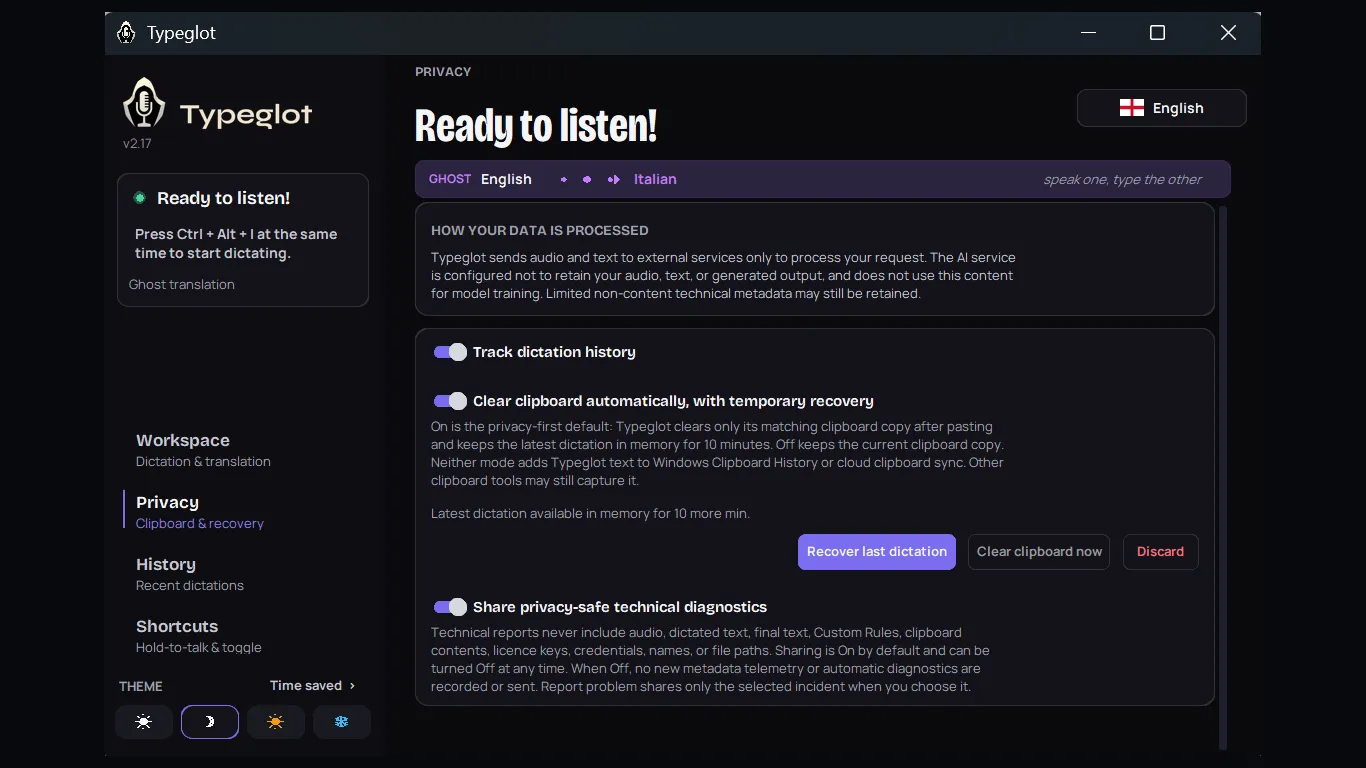The image size is (1366, 768).
Task: Click "Latest dictation available in memory" text
Action: coord(590,514)
